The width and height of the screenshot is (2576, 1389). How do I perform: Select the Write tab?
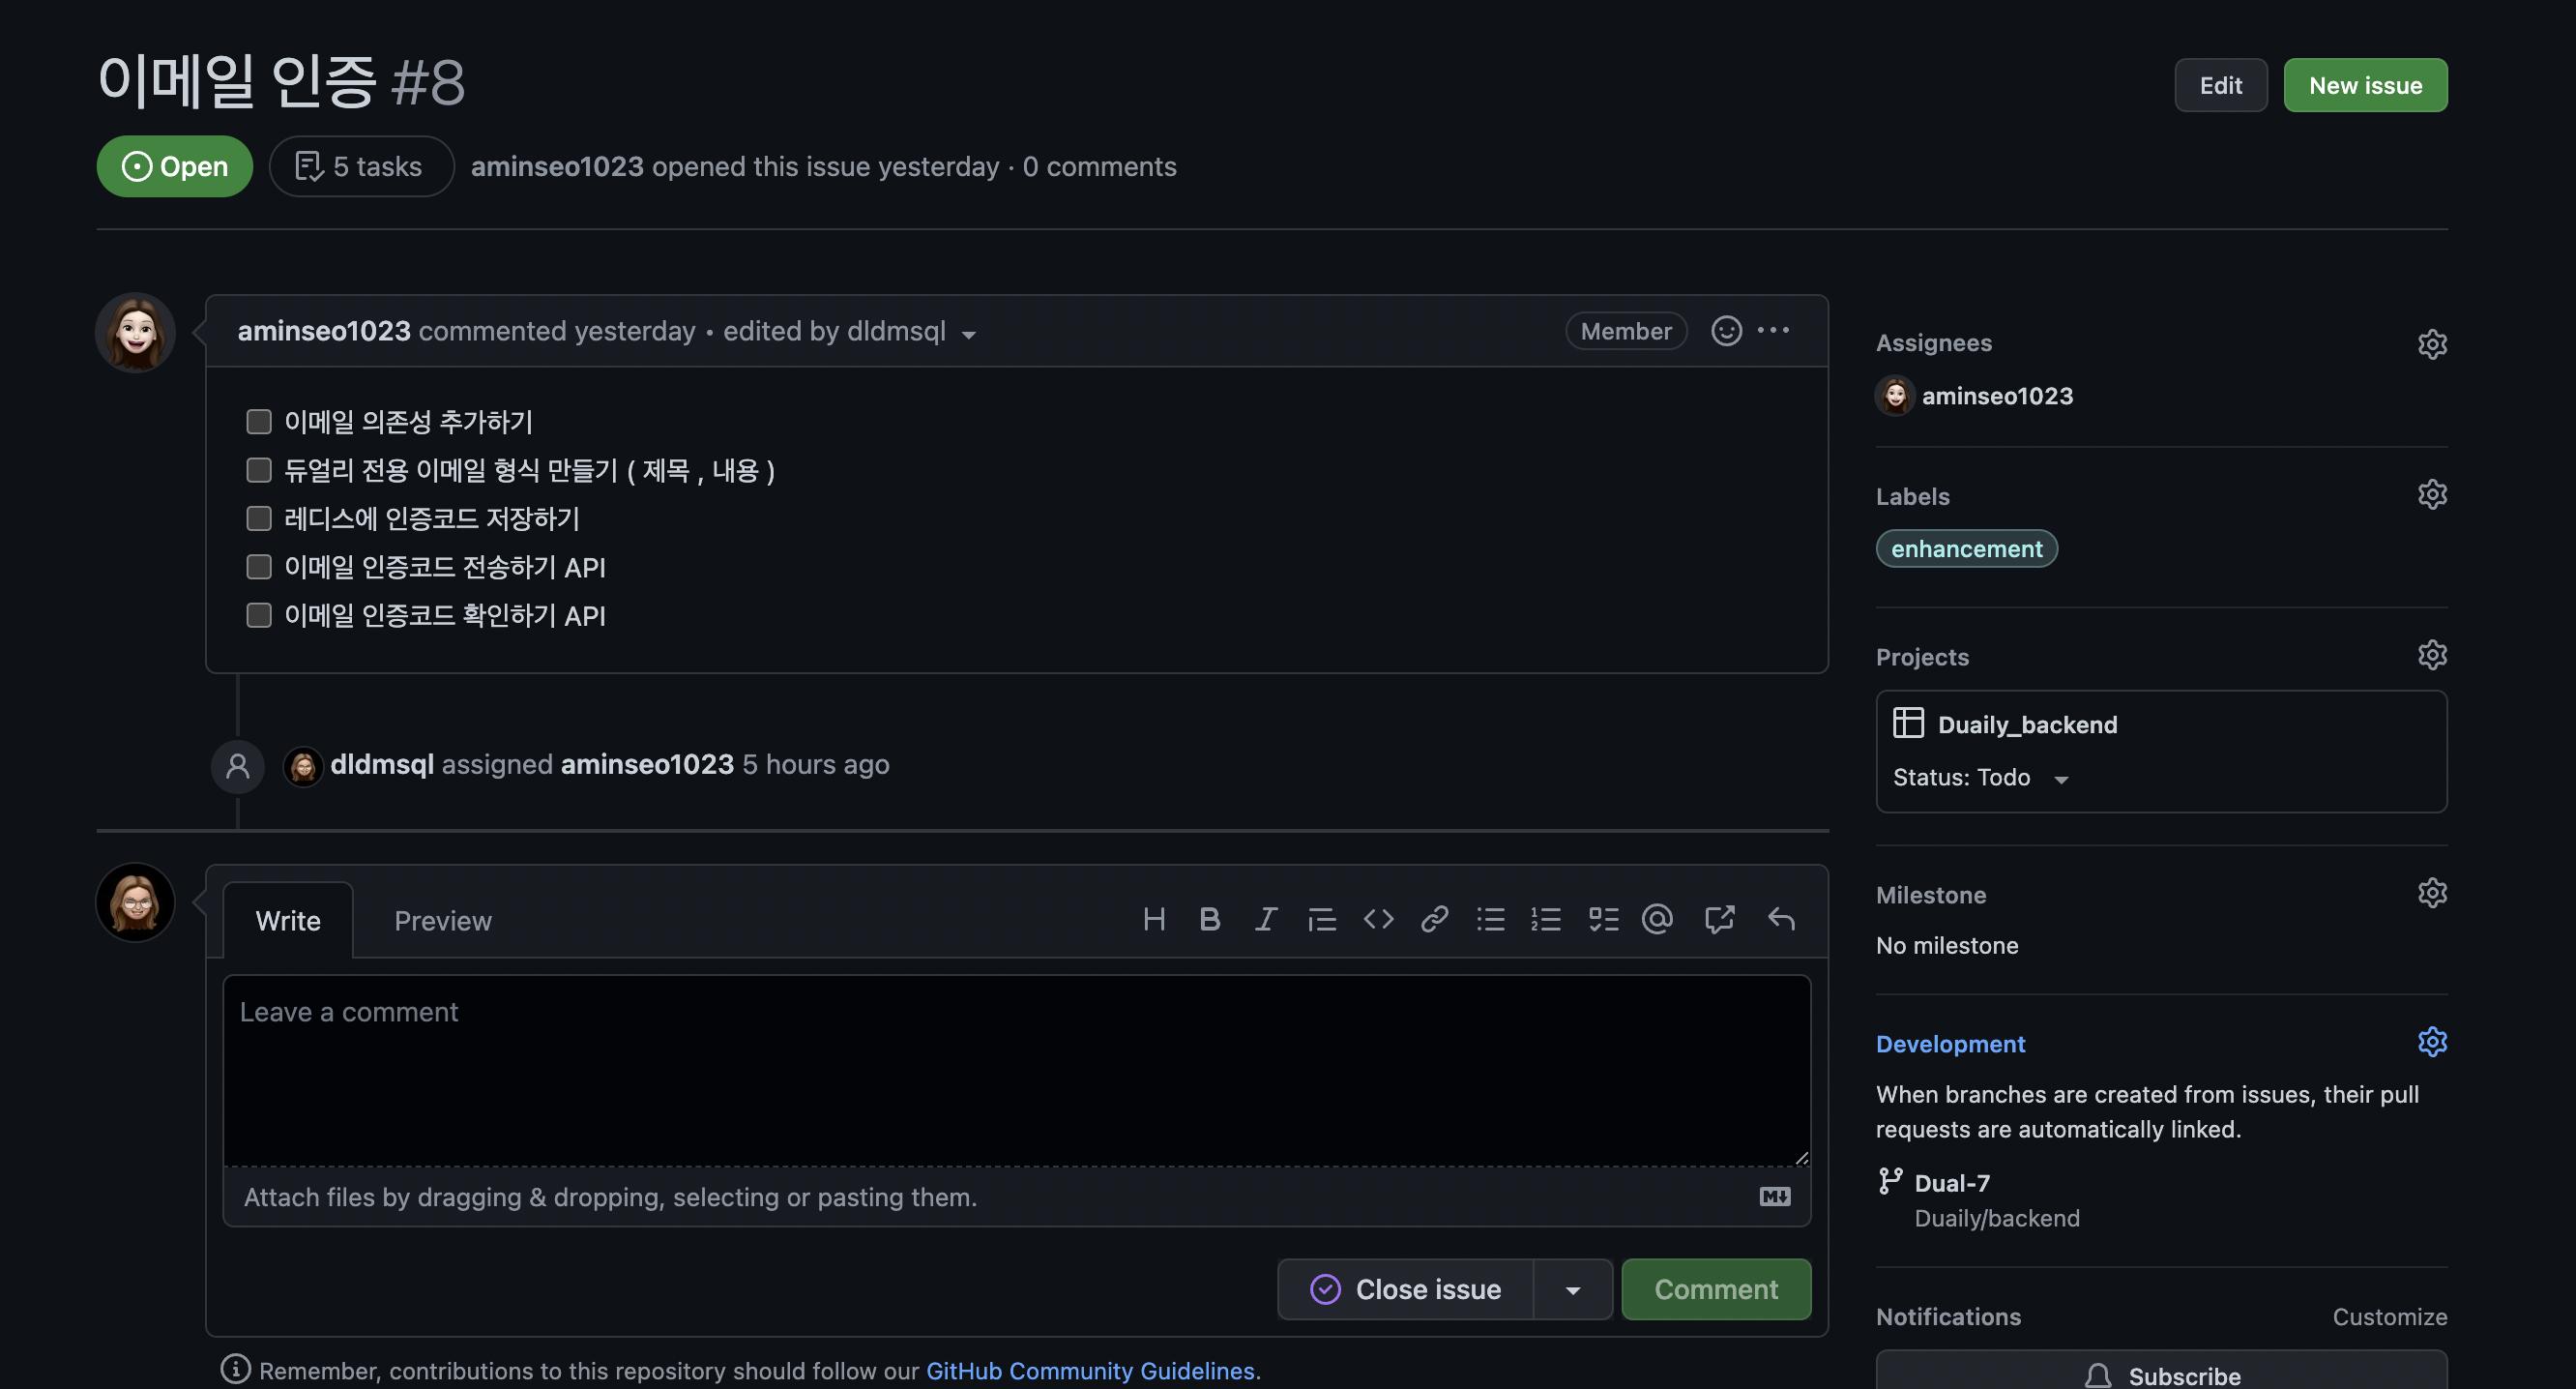point(288,921)
